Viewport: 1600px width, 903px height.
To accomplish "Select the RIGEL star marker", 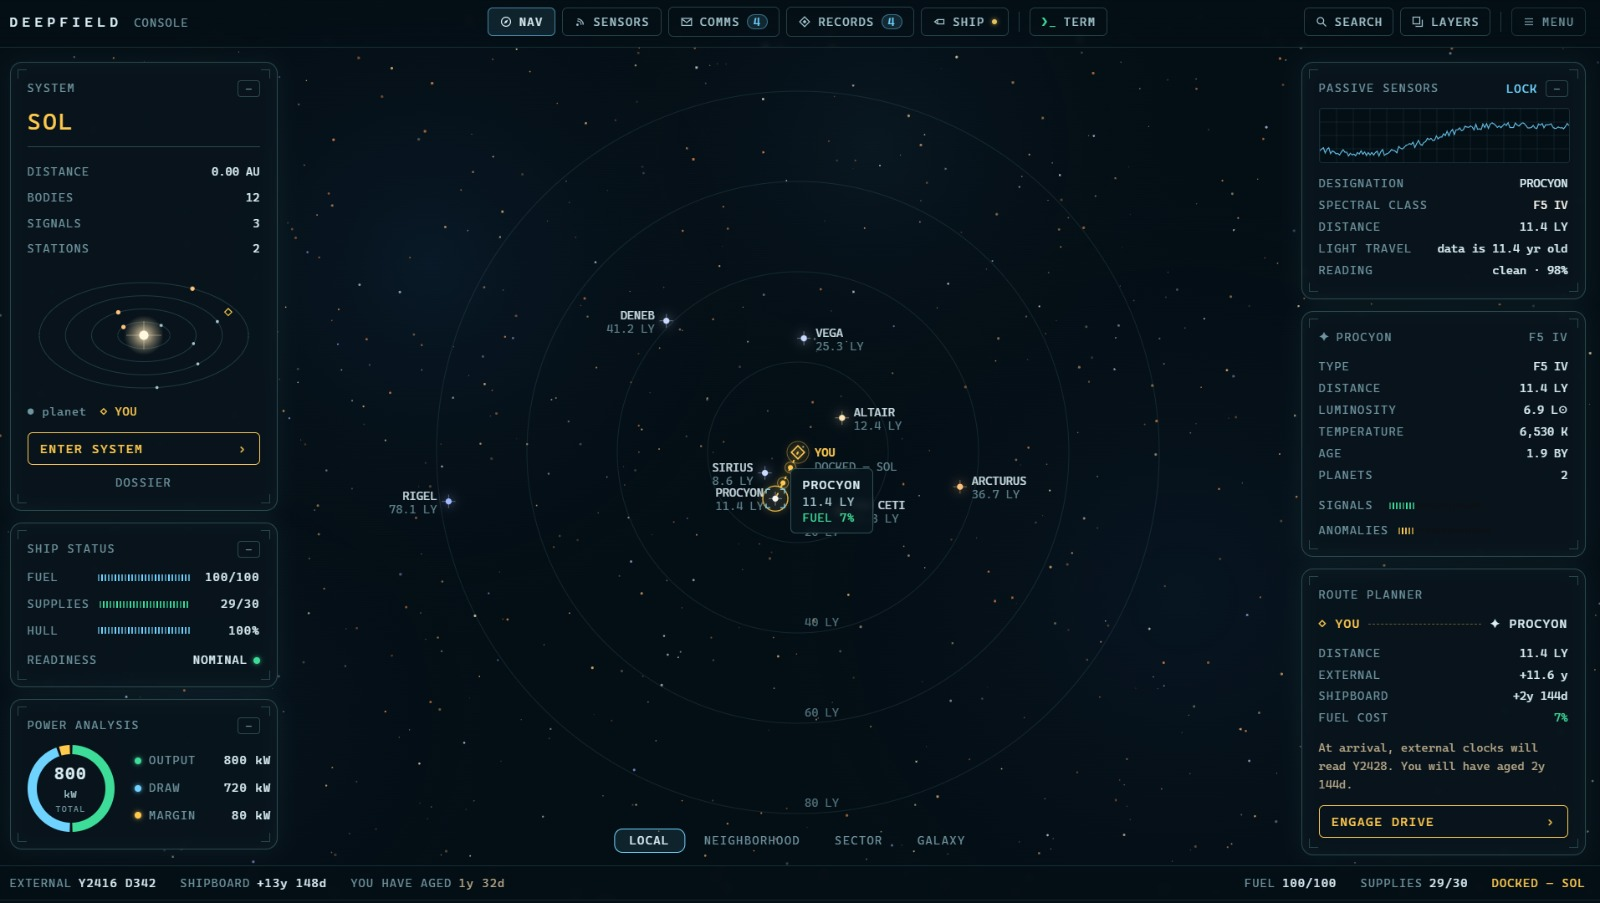I will point(448,501).
